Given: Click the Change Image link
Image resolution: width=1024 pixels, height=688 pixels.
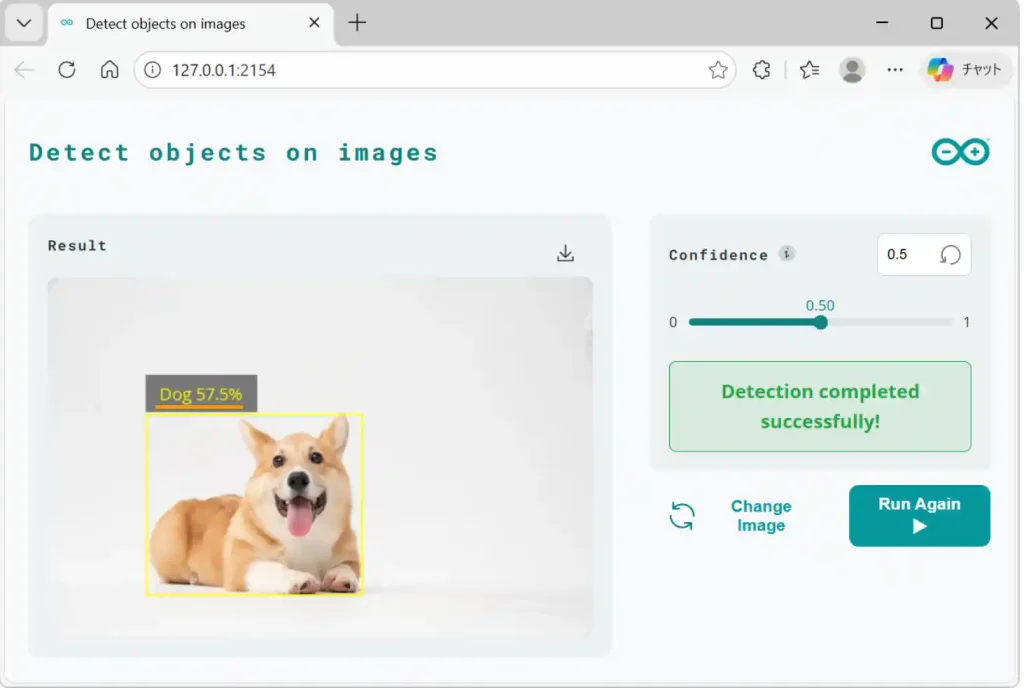Looking at the screenshot, I should tap(761, 515).
